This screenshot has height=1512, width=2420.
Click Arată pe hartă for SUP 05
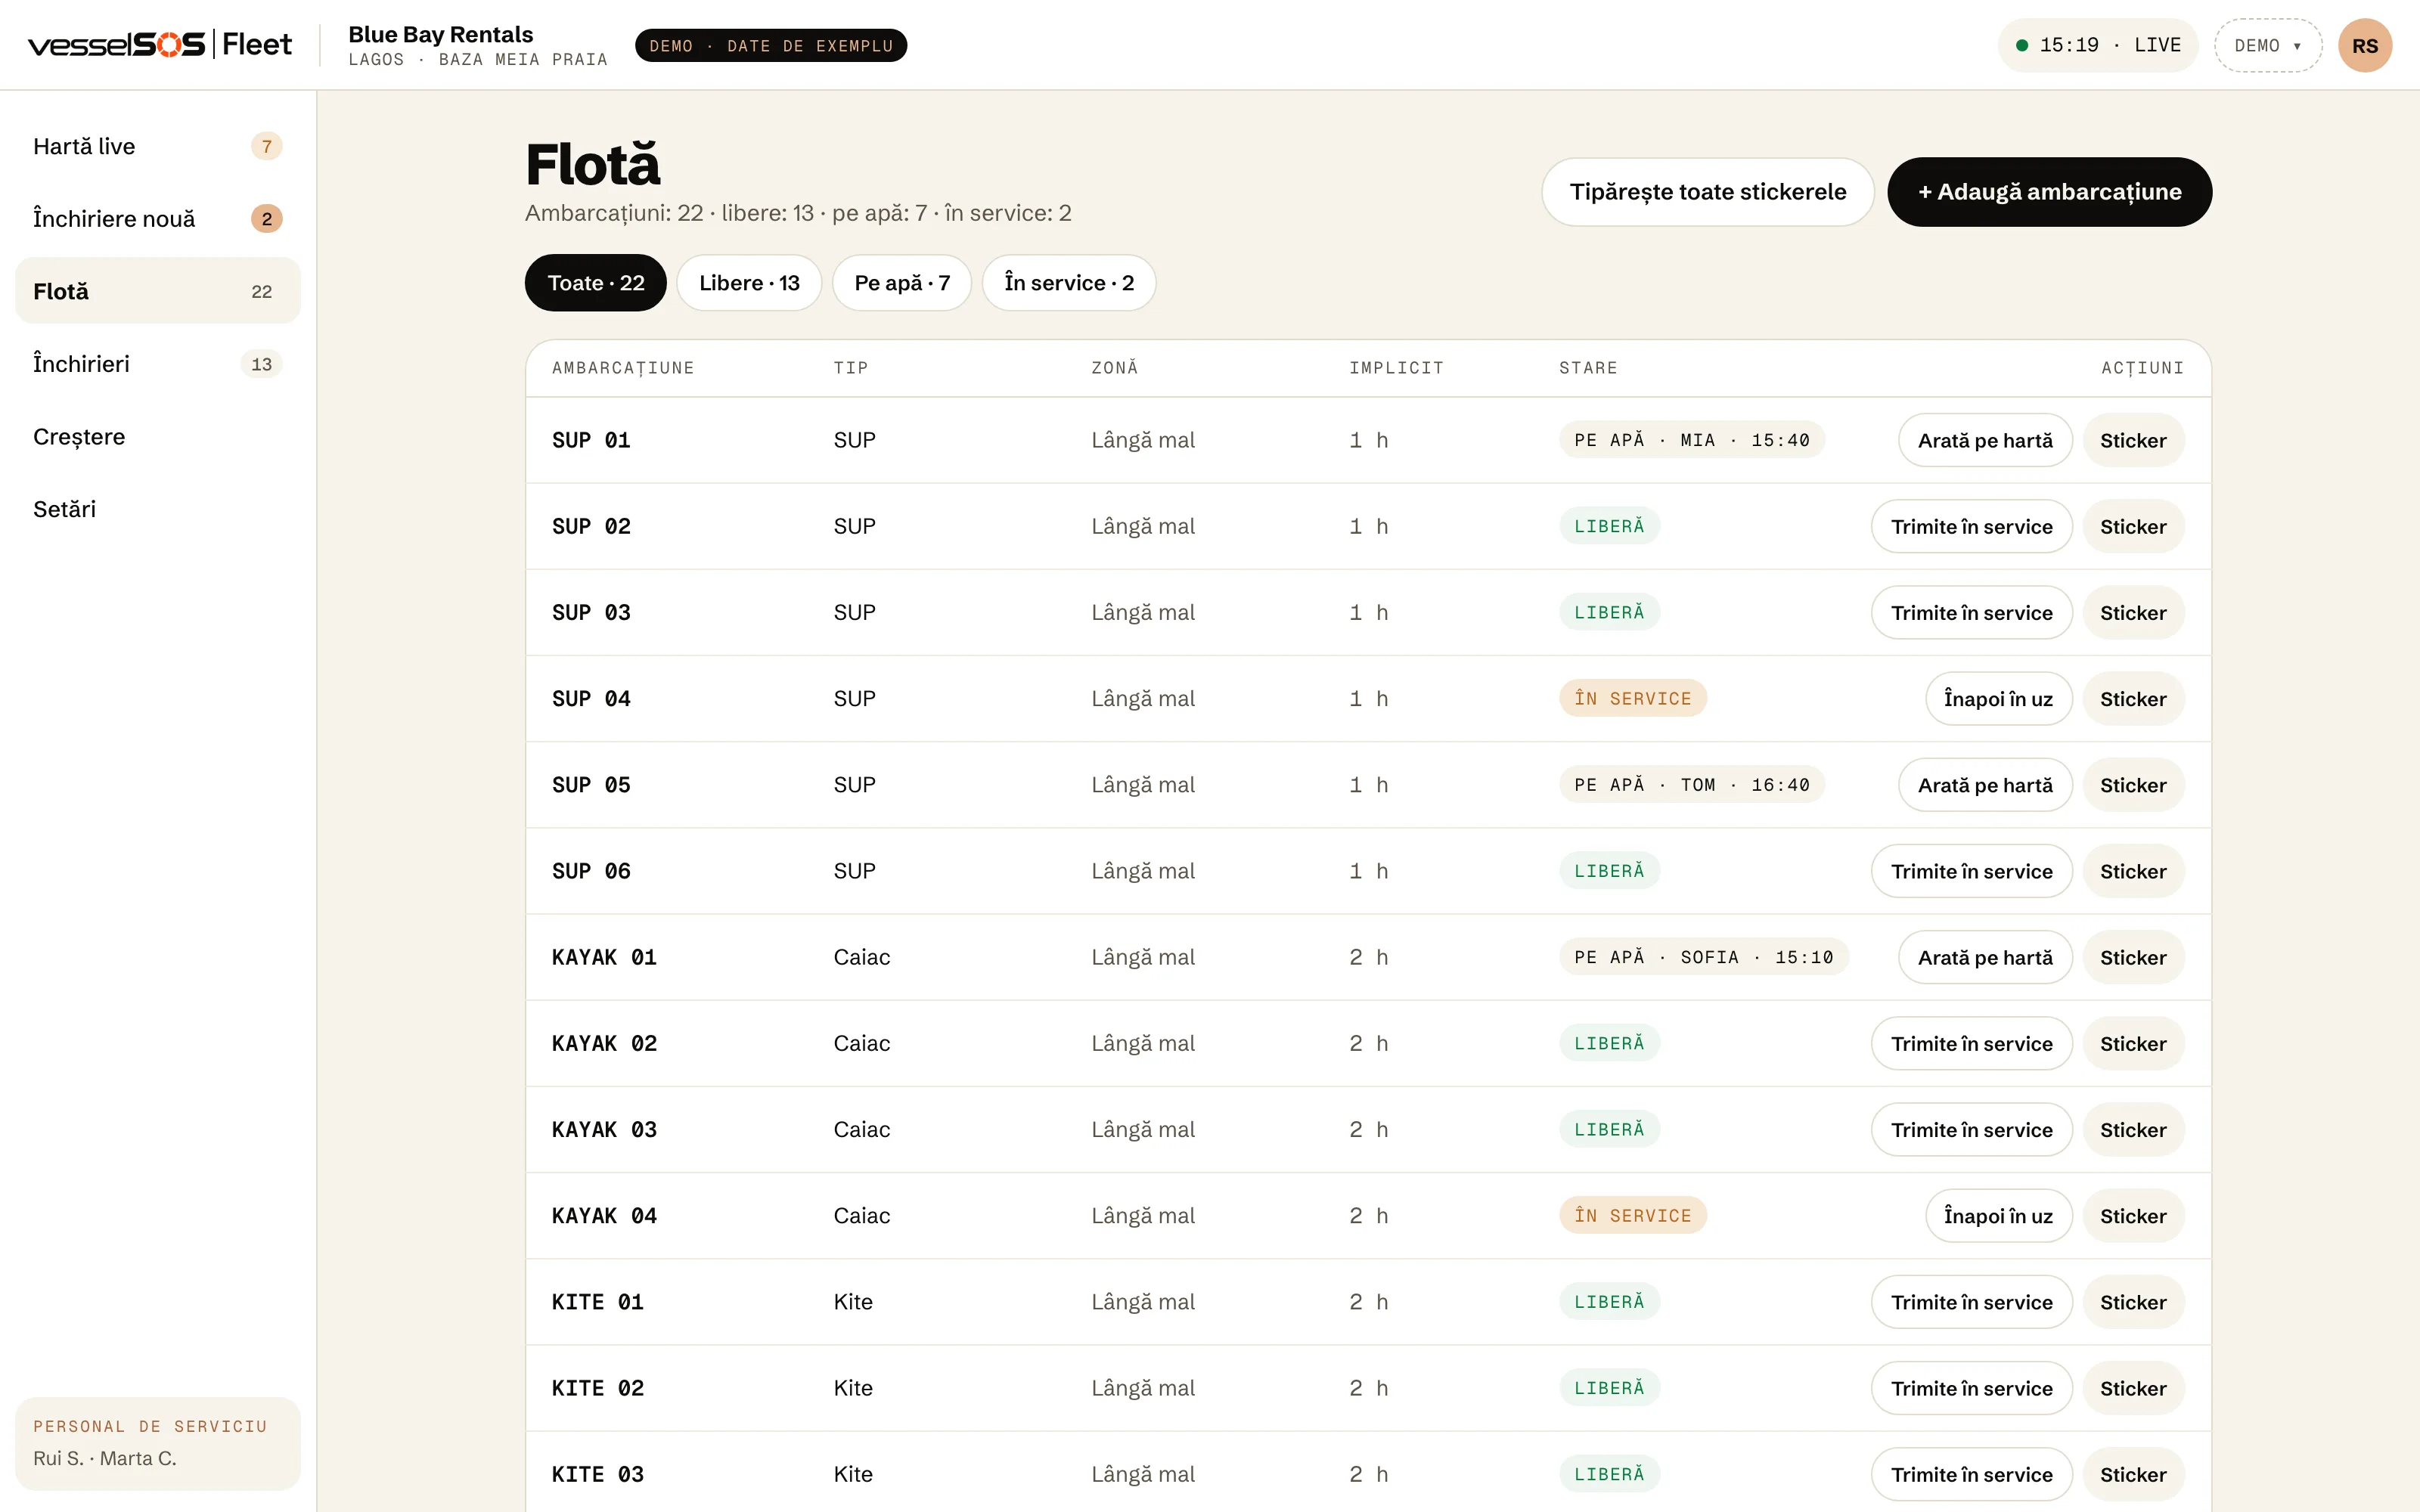point(1985,785)
